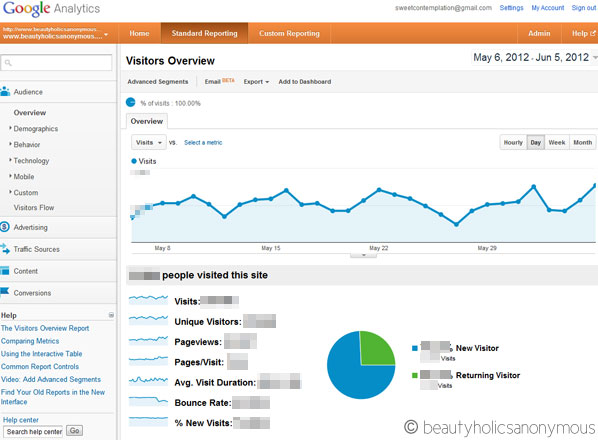Open Visitors Flow in sidebar

point(34,207)
